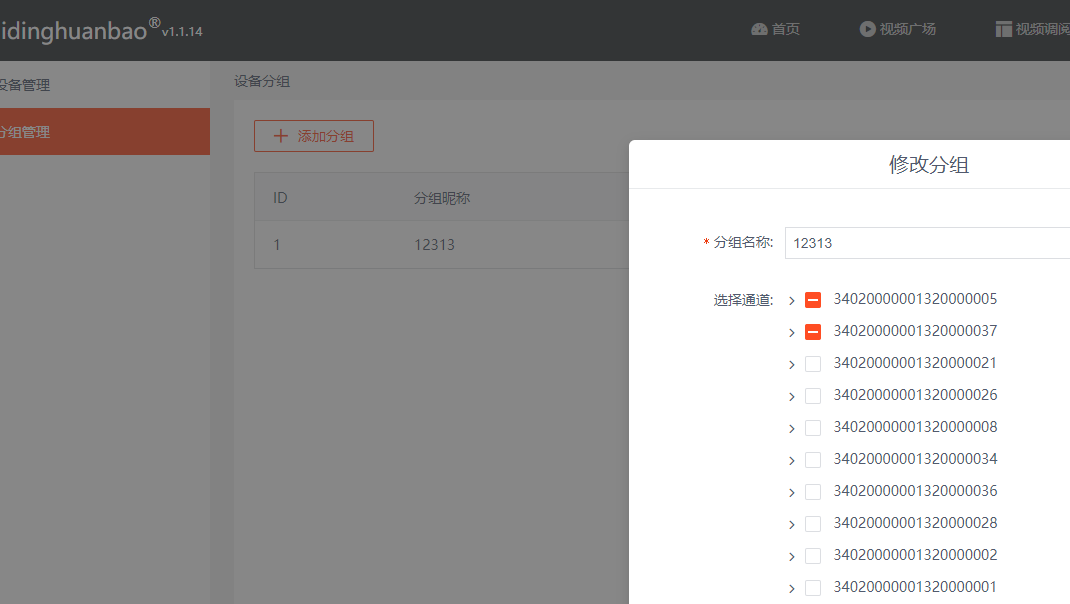
Task: Click the 分组名称 input field
Action: pyautogui.click(x=927, y=243)
